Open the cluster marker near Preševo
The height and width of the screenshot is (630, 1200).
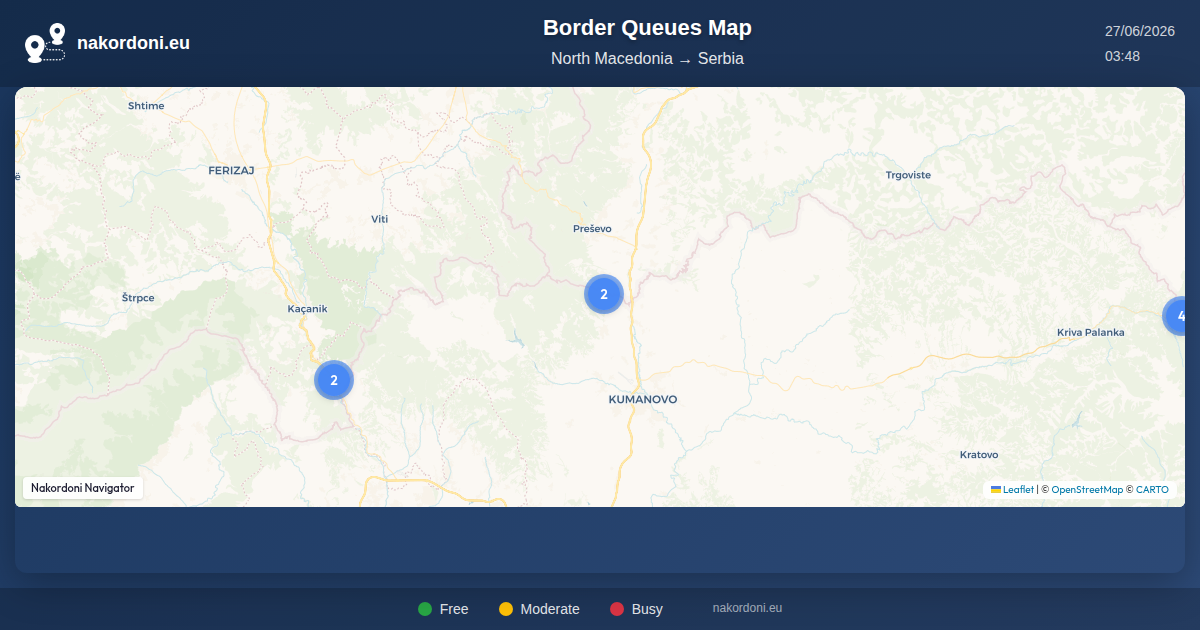click(x=604, y=294)
